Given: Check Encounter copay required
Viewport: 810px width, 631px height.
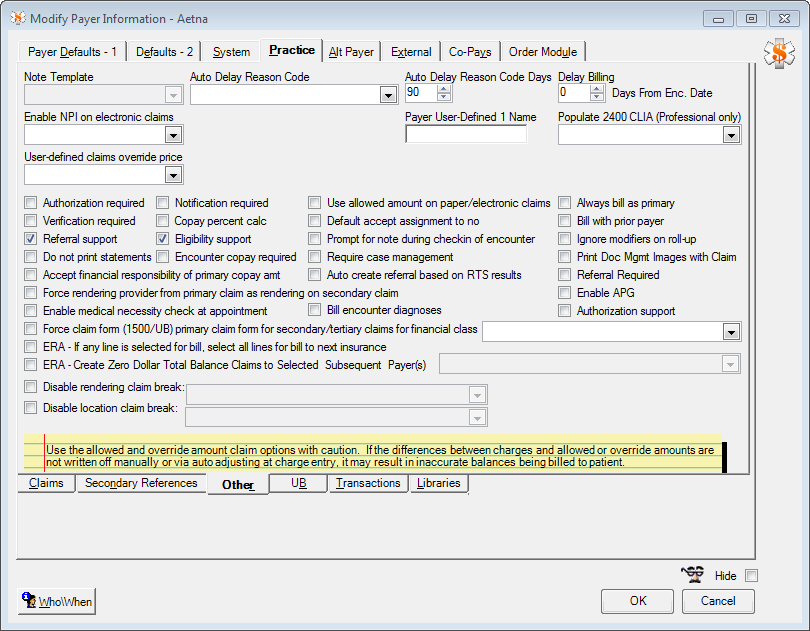Looking at the screenshot, I should (x=163, y=257).
